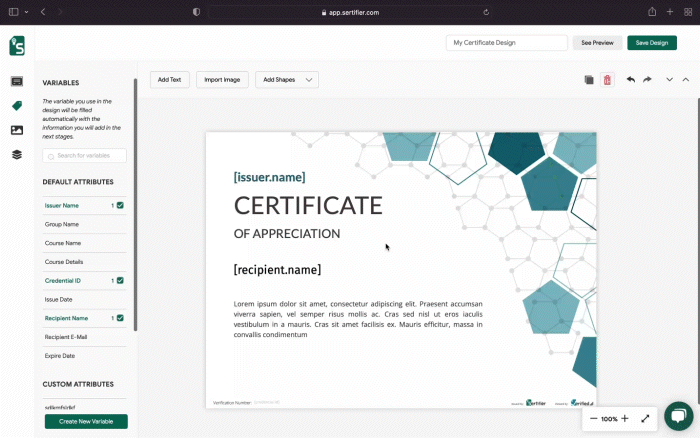Click the browser share icon
Screen dimensions: 700x438
pos(652,12)
